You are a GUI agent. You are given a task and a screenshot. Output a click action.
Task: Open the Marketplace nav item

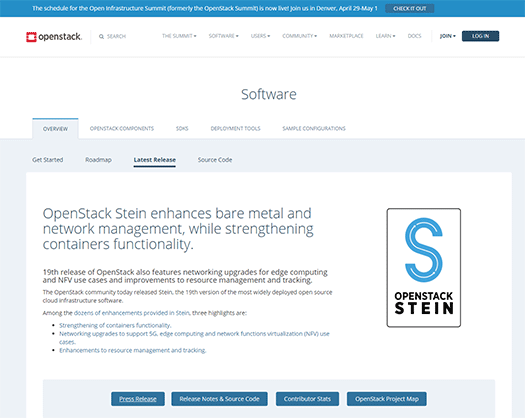click(346, 36)
